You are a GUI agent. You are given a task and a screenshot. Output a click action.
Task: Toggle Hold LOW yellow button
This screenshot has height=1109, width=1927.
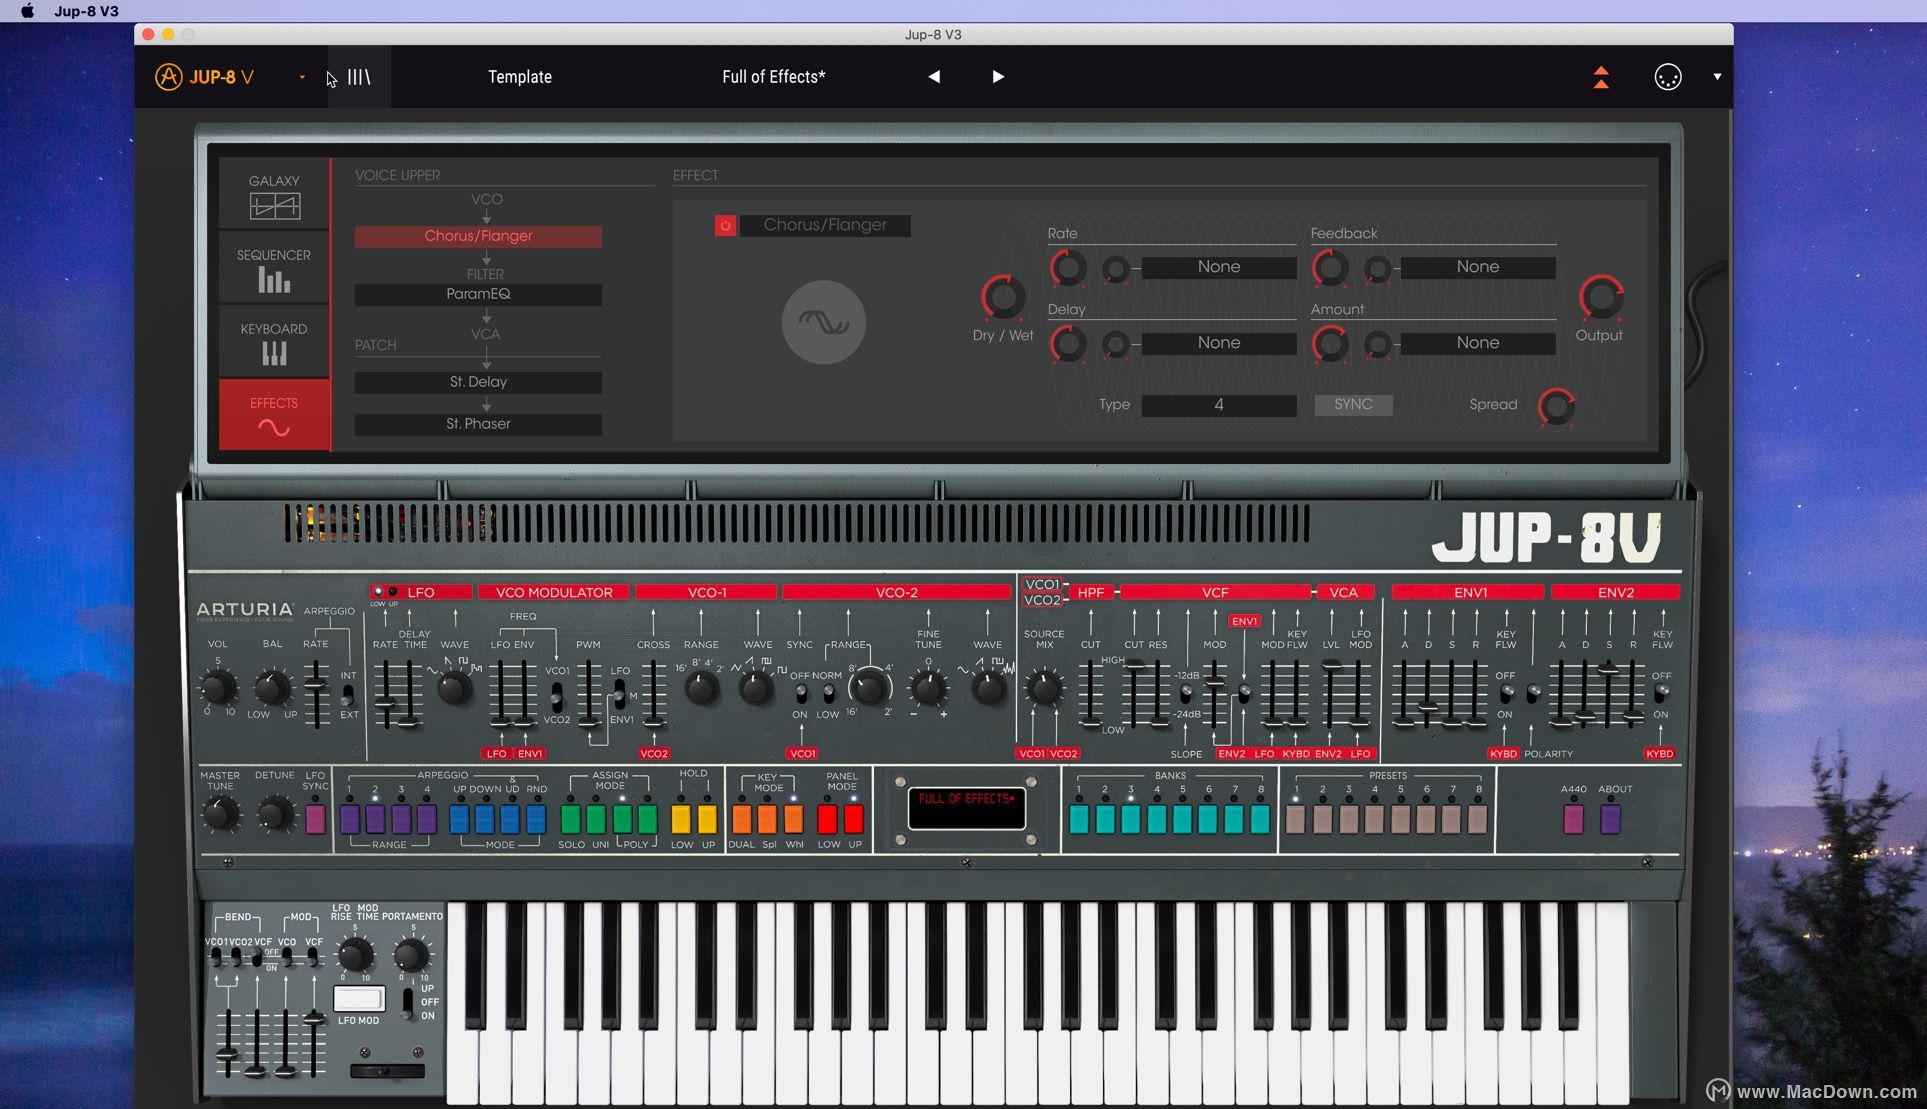681,820
